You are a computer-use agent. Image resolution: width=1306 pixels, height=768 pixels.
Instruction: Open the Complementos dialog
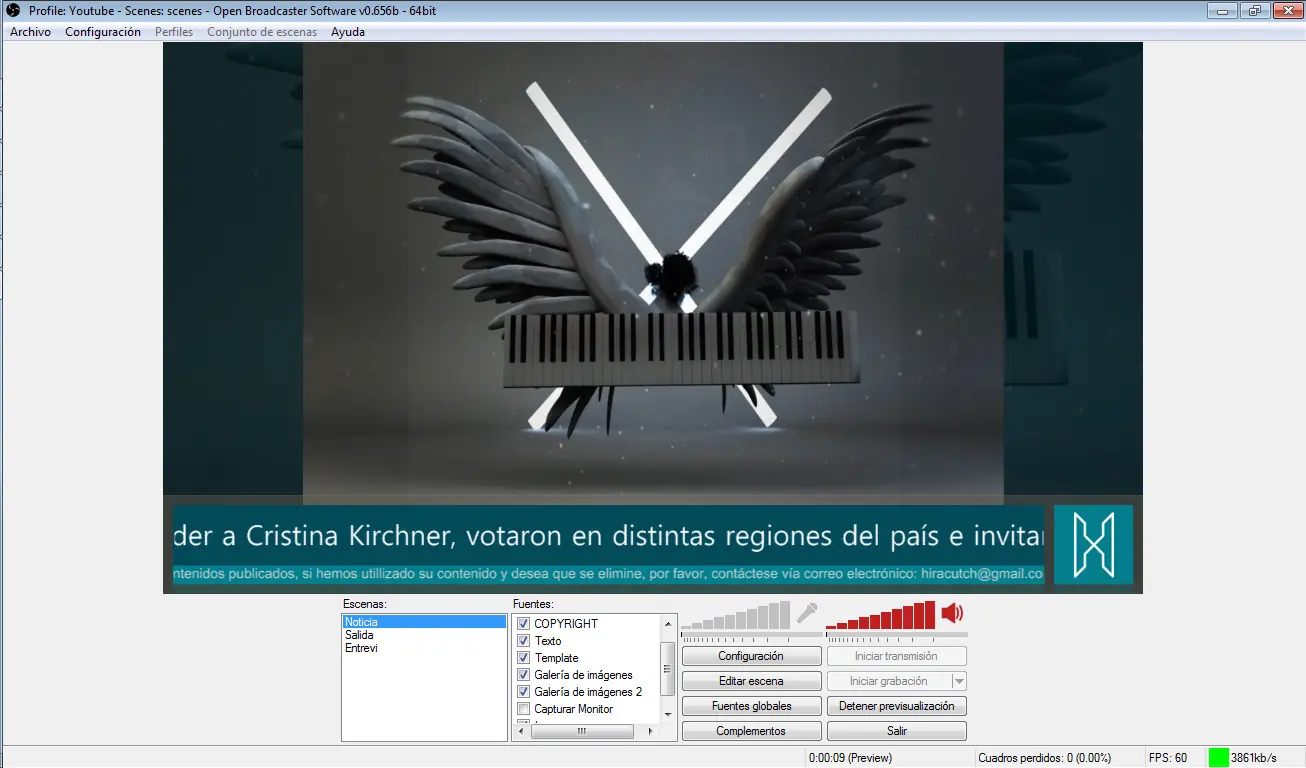pyautogui.click(x=751, y=731)
